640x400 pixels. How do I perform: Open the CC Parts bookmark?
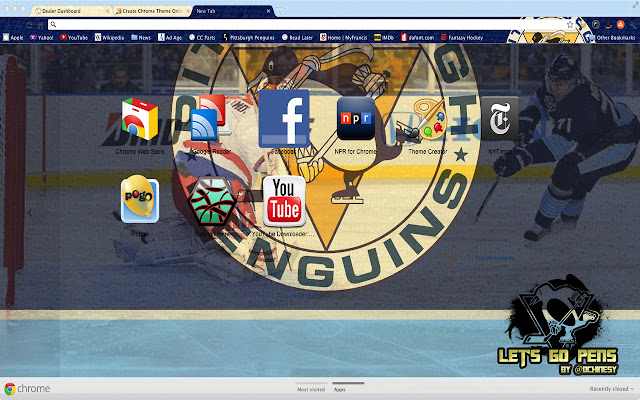click(x=202, y=38)
